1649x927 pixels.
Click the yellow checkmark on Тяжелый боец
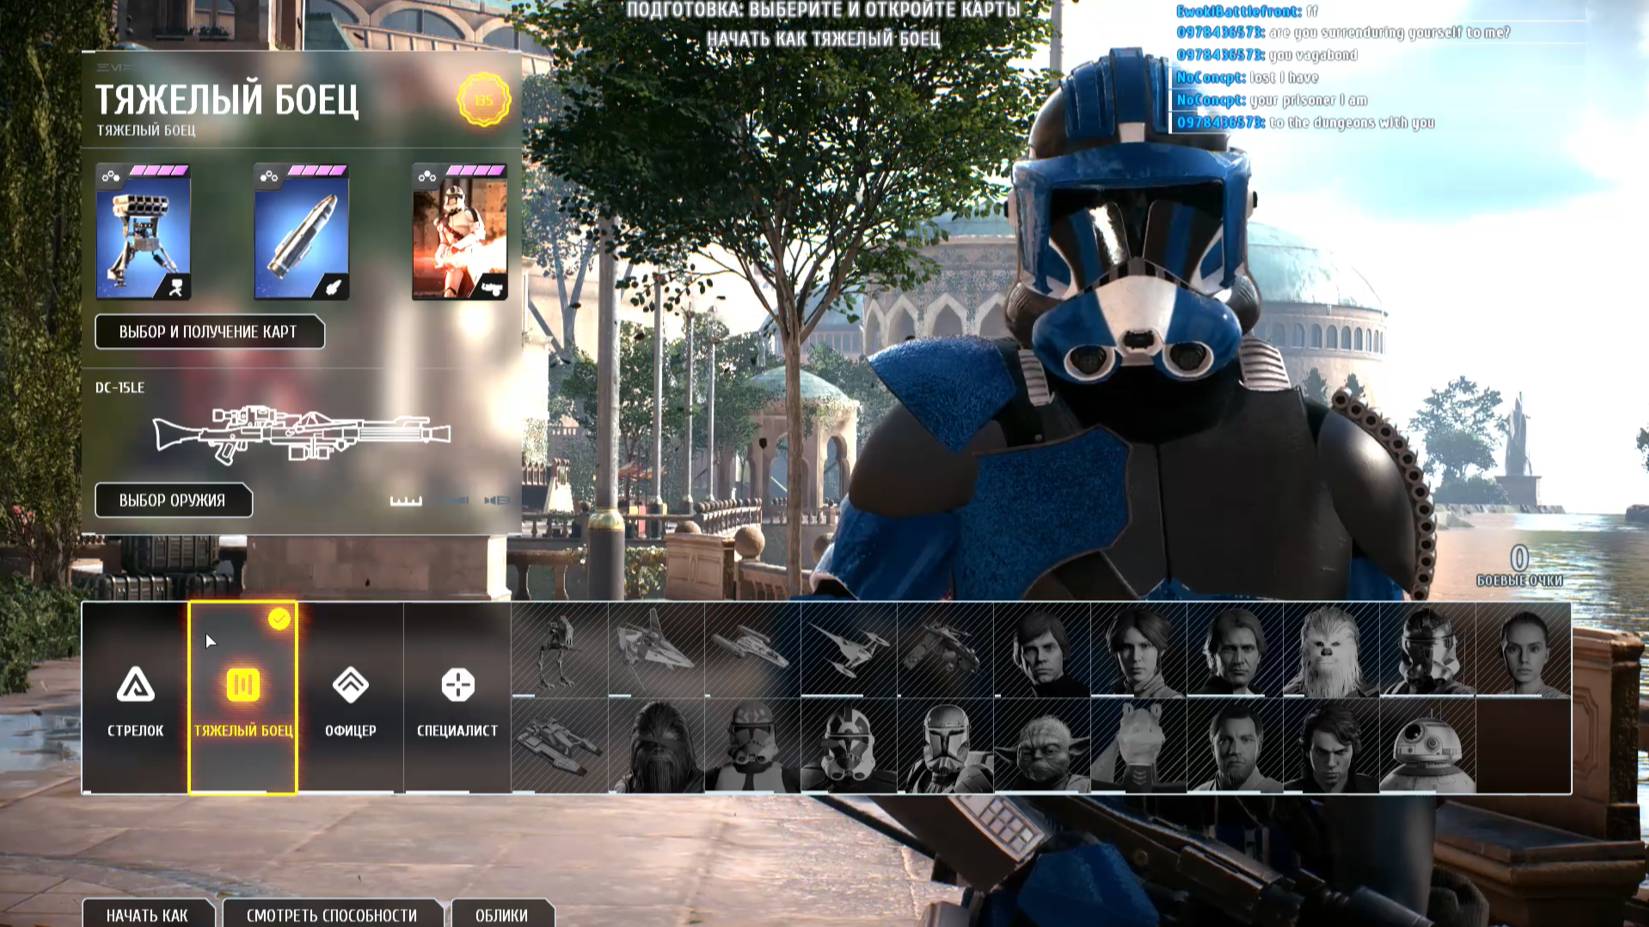pyautogui.click(x=279, y=619)
